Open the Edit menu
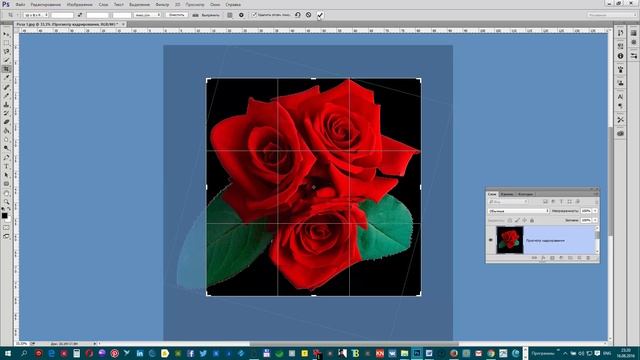This screenshot has width=640, height=360. (x=46, y=4)
